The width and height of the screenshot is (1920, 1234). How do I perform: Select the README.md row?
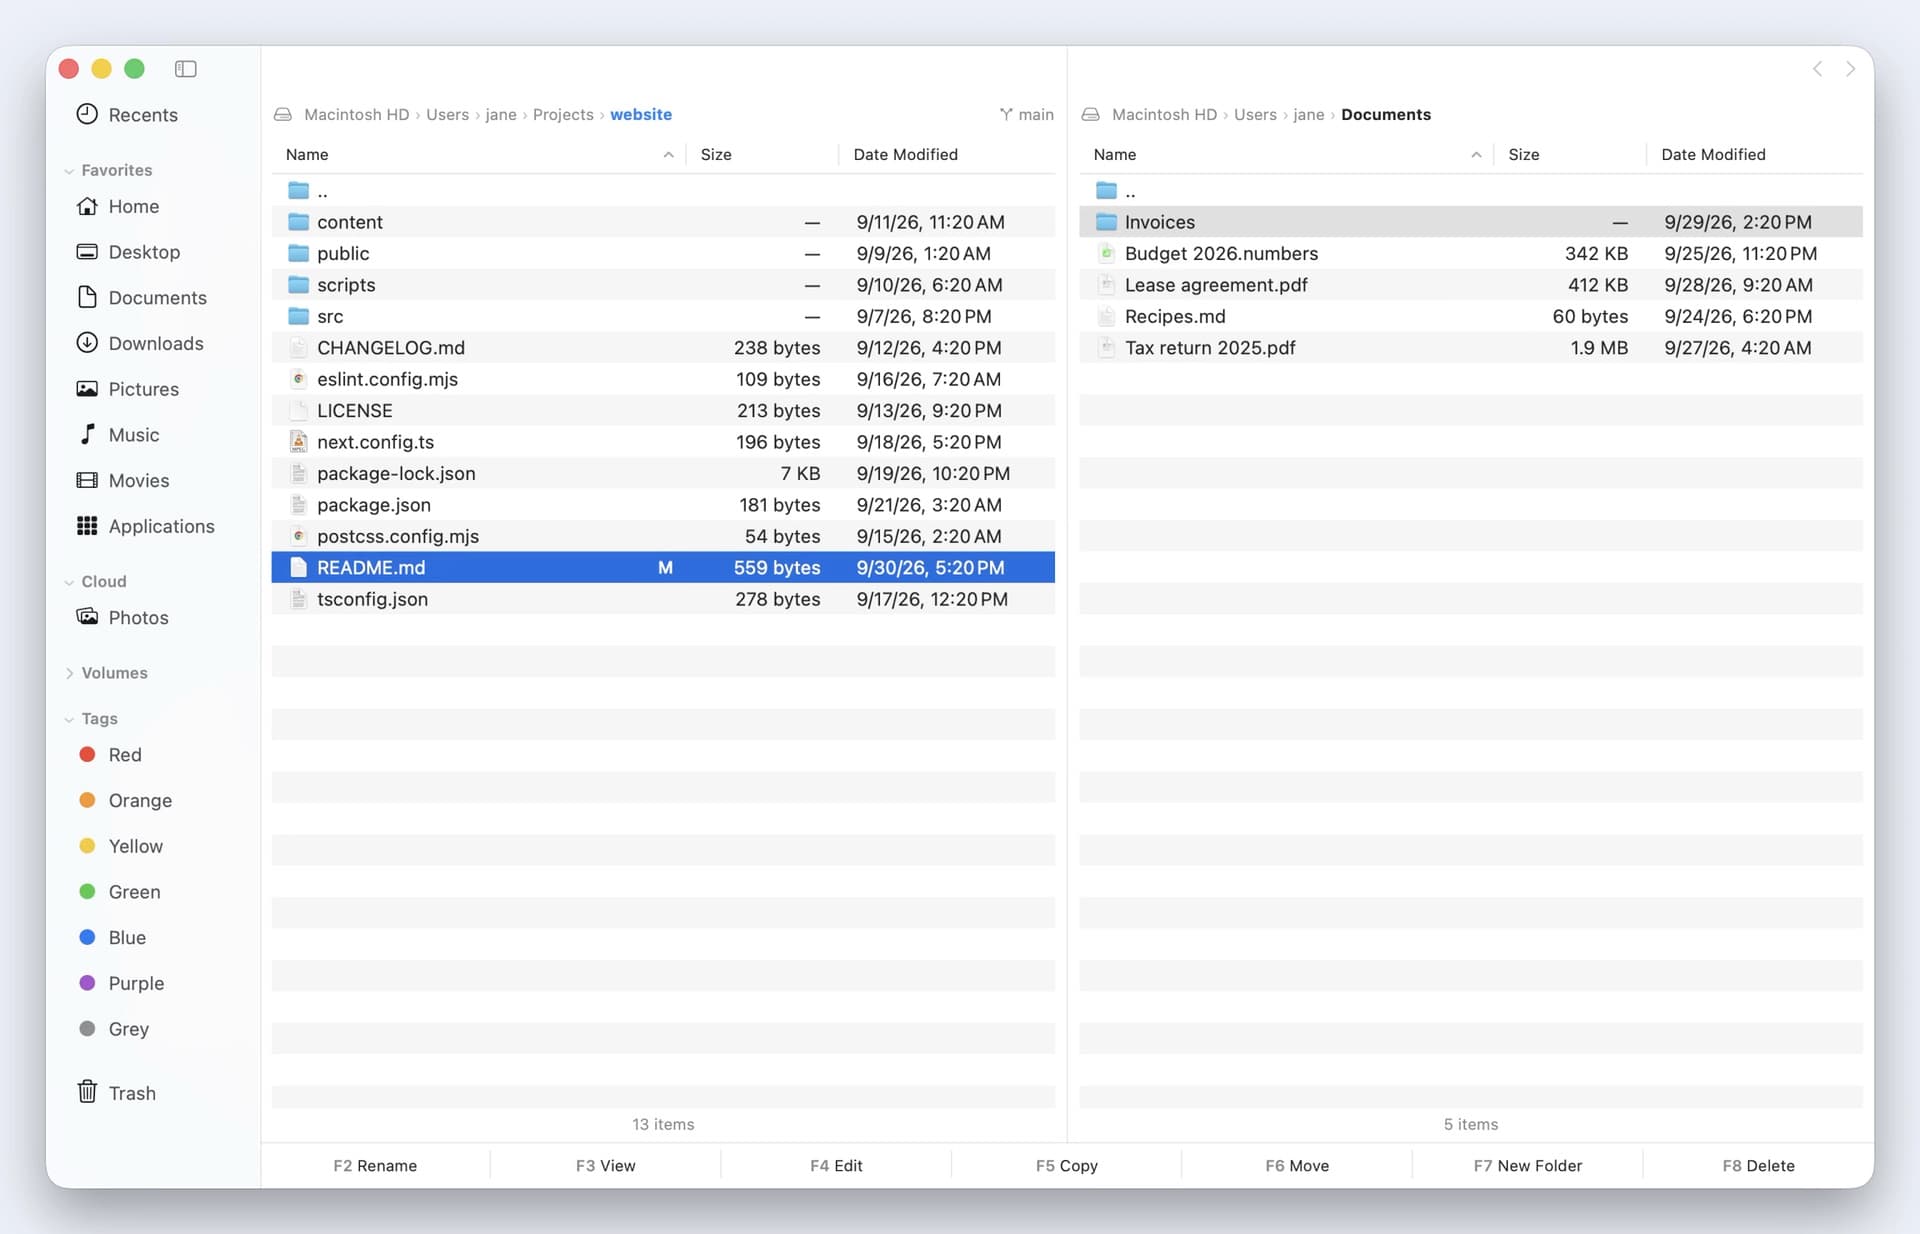click(x=663, y=568)
